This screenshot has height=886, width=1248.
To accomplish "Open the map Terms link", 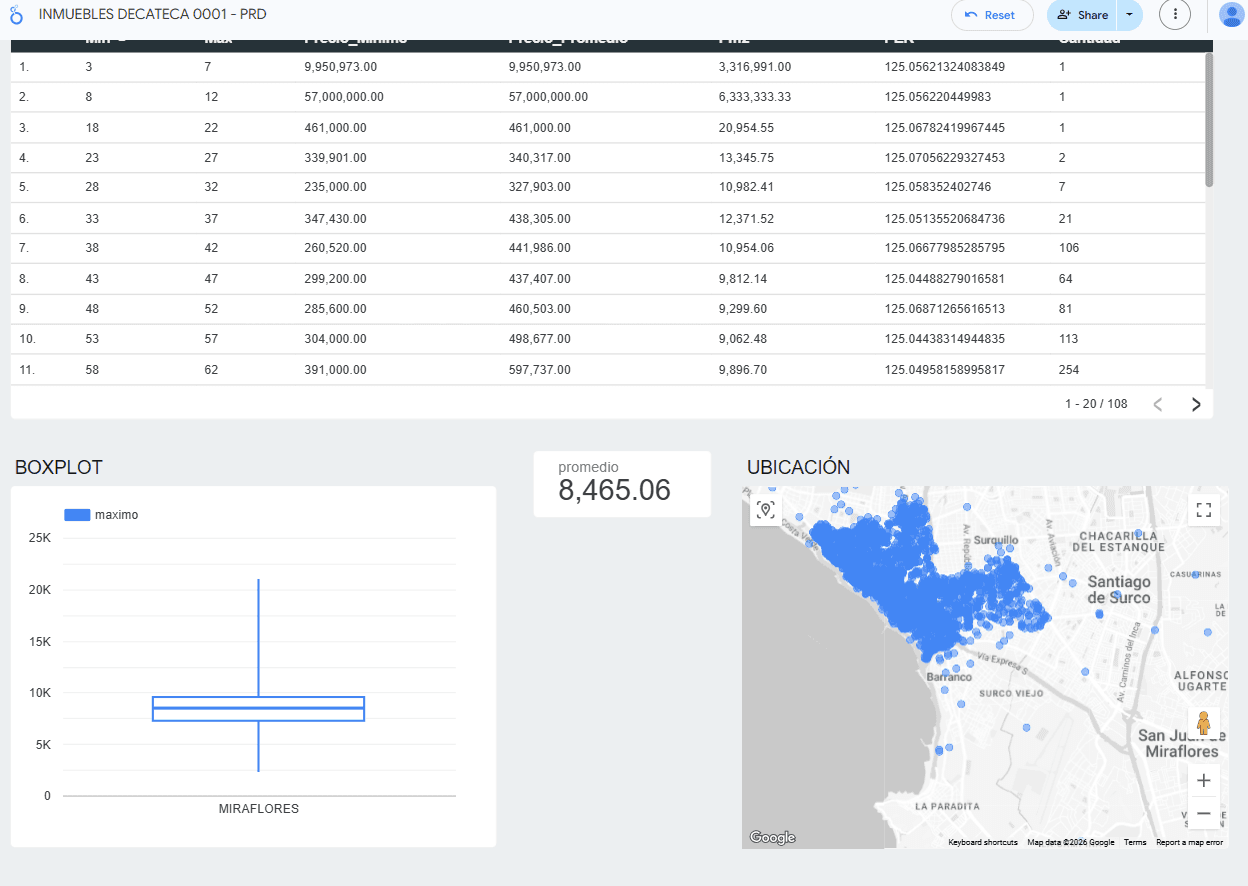I will pyautogui.click(x=1135, y=843).
